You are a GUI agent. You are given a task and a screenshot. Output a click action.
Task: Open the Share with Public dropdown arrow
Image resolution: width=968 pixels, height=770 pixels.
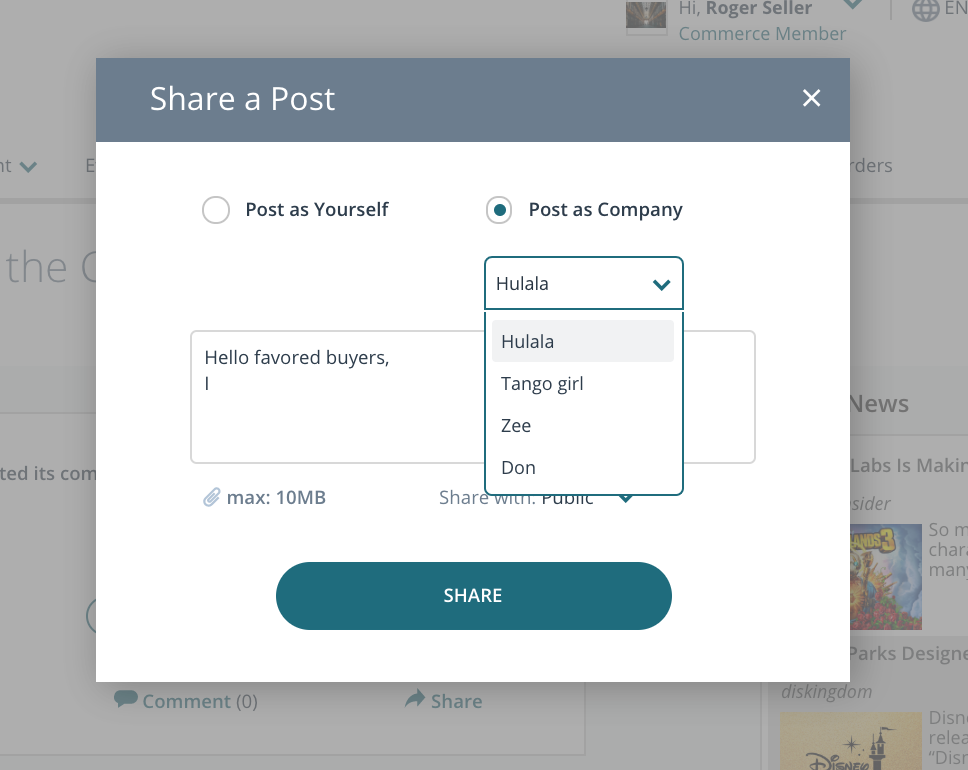(625, 498)
